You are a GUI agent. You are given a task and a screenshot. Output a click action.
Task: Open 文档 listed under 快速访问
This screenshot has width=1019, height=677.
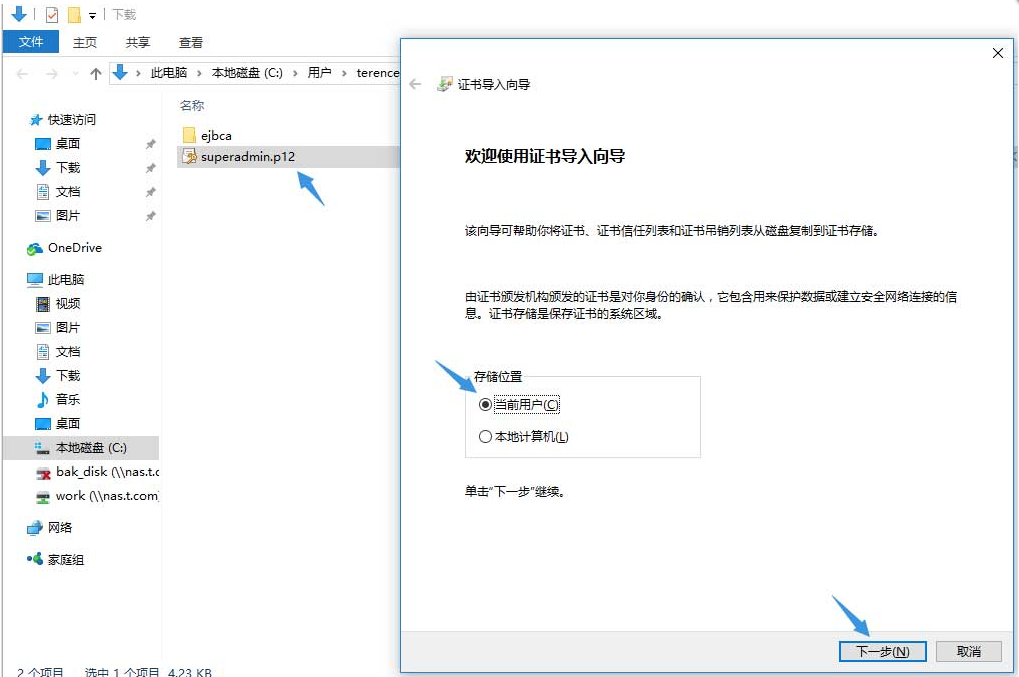[58, 192]
